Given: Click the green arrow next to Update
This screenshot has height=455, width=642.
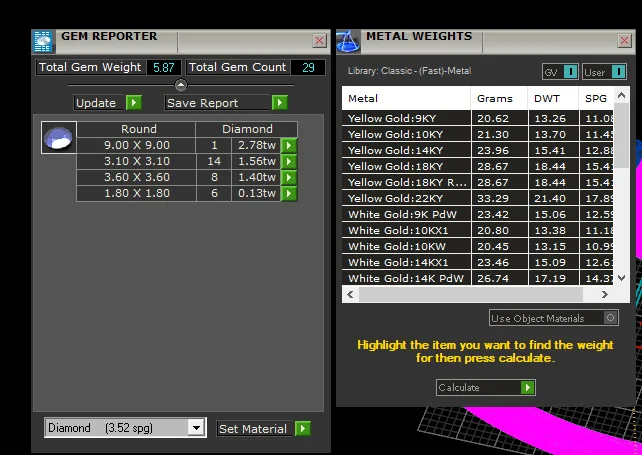Looking at the screenshot, I should coord(133,102).
